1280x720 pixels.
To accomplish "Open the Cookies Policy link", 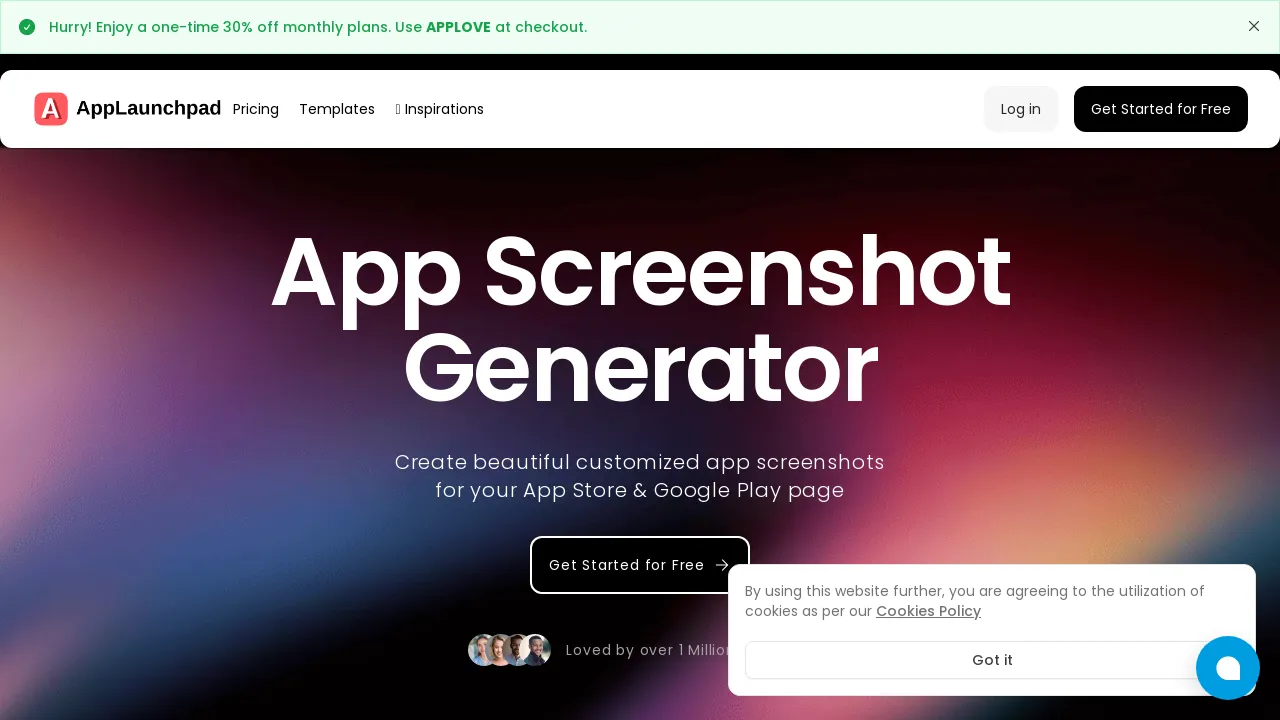I will coord(928,611).
